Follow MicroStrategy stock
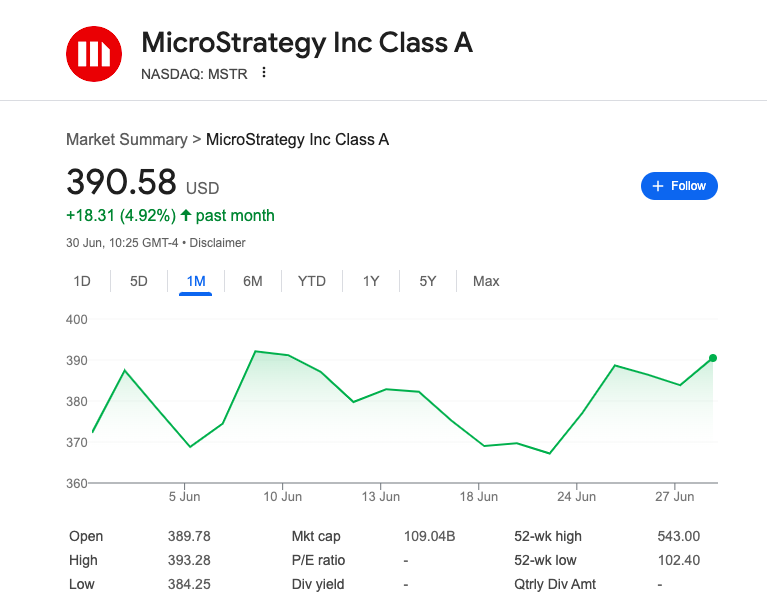Image resolution: width=767 pixels, height=609 pixels. (x=679, y=186)
